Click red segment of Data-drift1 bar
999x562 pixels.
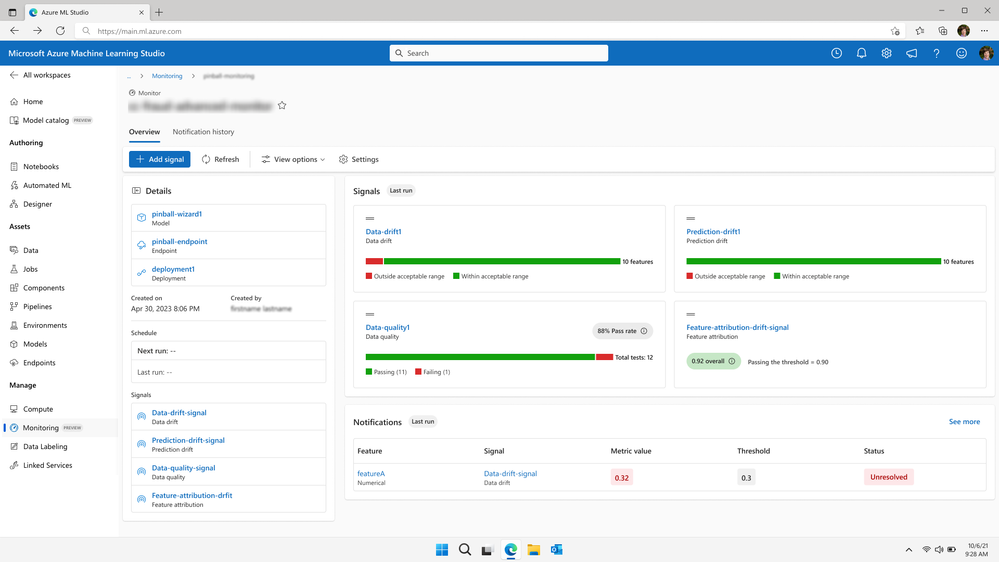click(374, 261)
